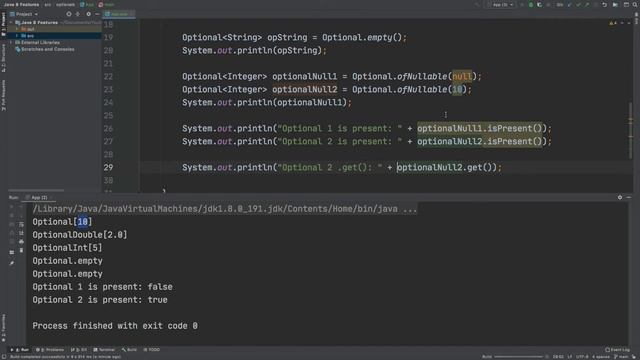Toggle the Structure side tool window stripe
This screenshot has height=360, width=640.
pos(3,58)
